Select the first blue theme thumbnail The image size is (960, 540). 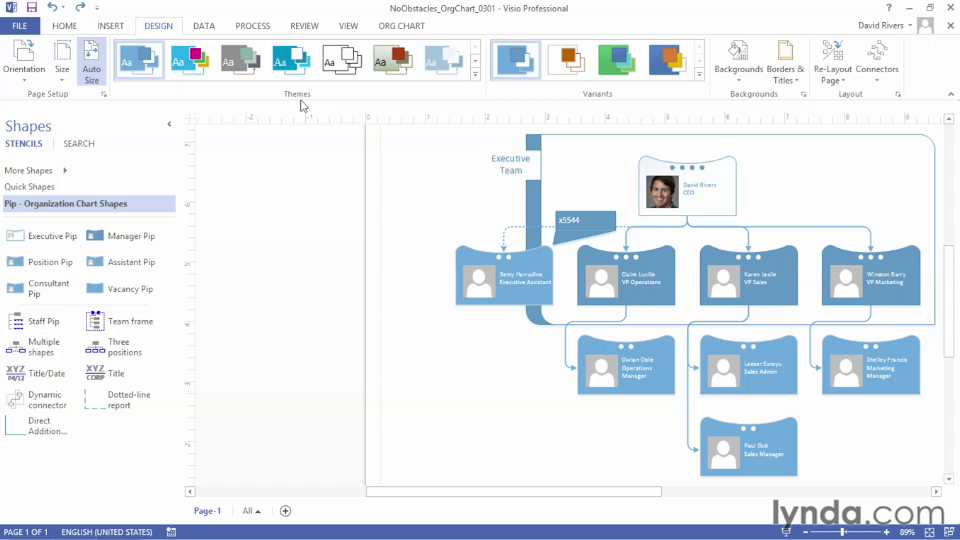[139, 59]
